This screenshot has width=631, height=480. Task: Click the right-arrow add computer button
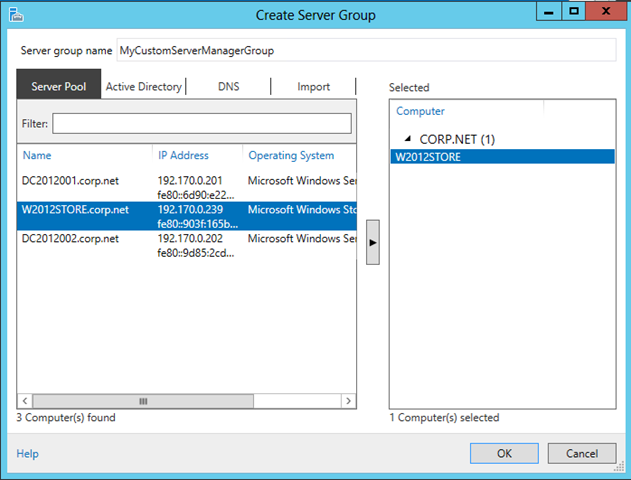373,243
